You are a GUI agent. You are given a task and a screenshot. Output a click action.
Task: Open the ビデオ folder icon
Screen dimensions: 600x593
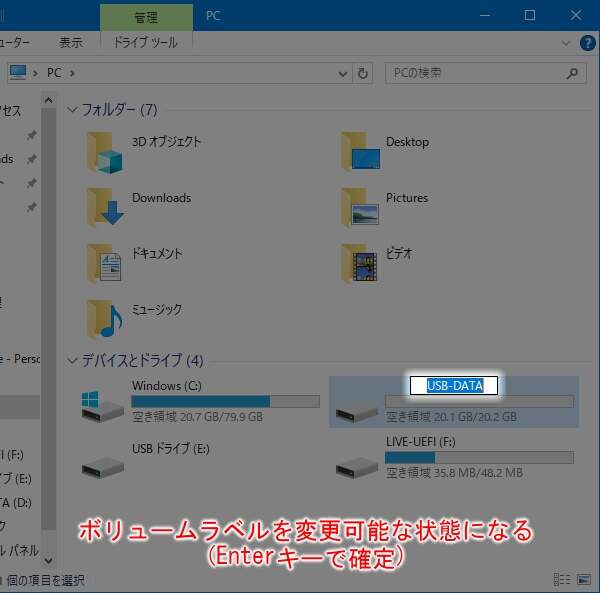359,264
